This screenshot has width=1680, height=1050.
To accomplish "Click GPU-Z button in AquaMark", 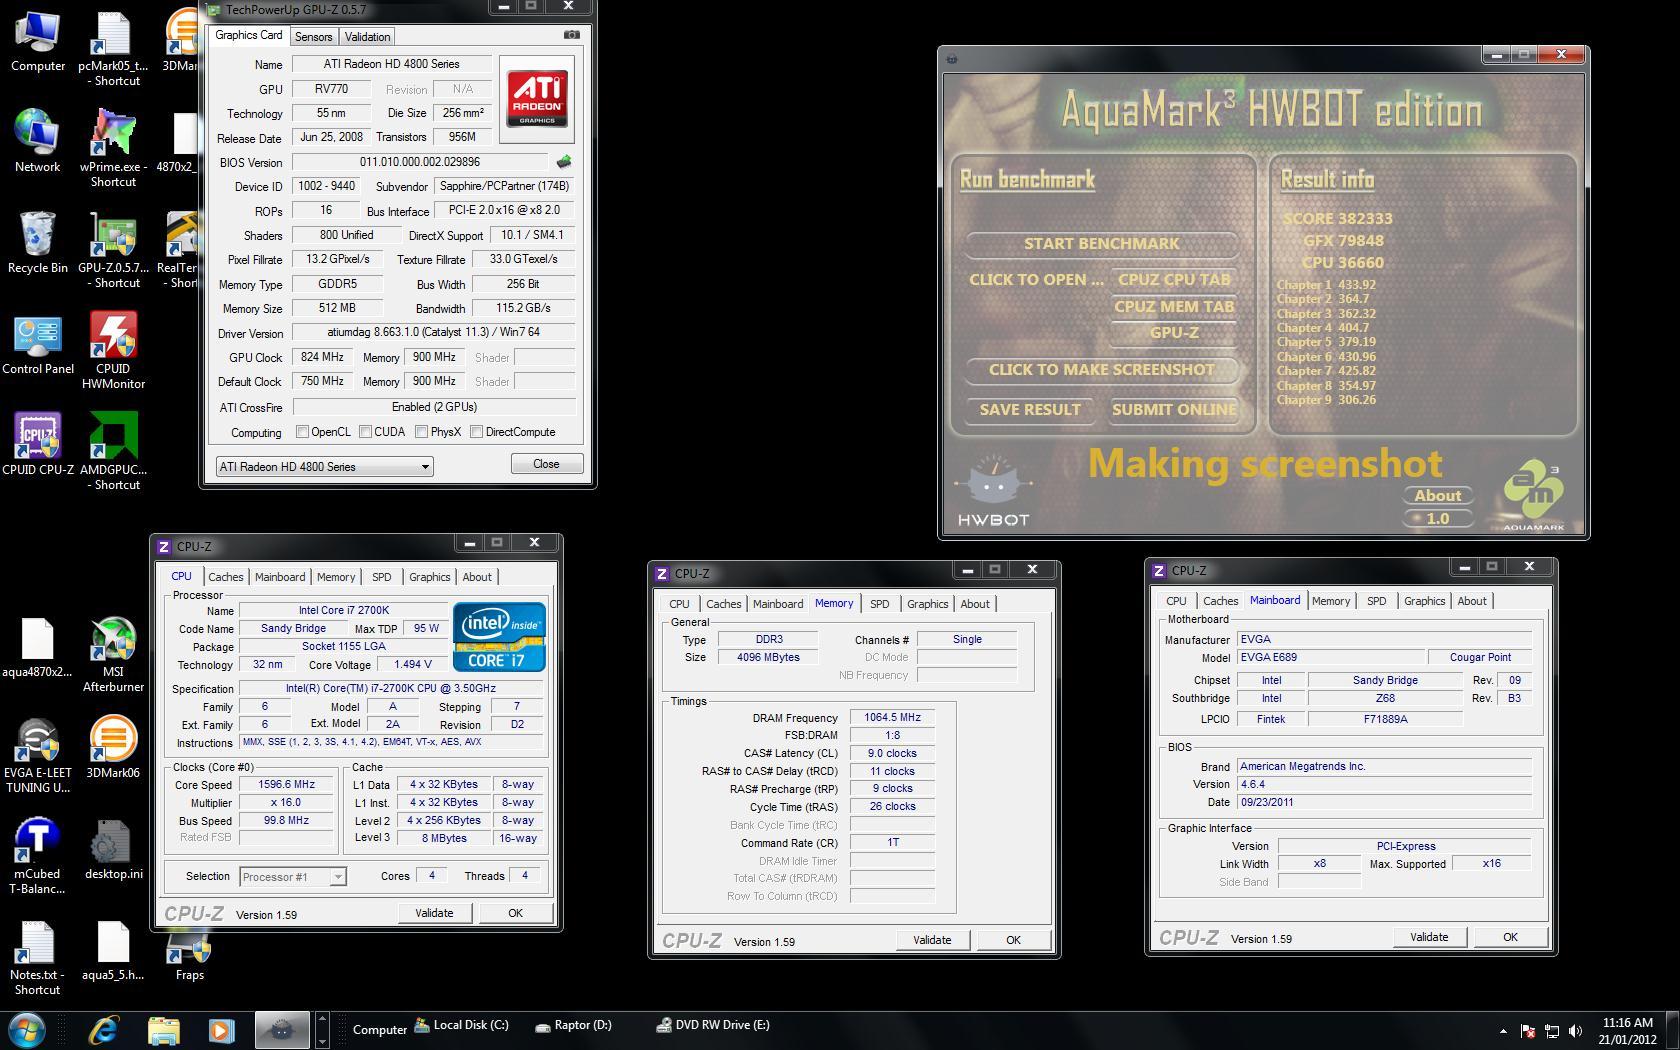I will pos(1174,333).
